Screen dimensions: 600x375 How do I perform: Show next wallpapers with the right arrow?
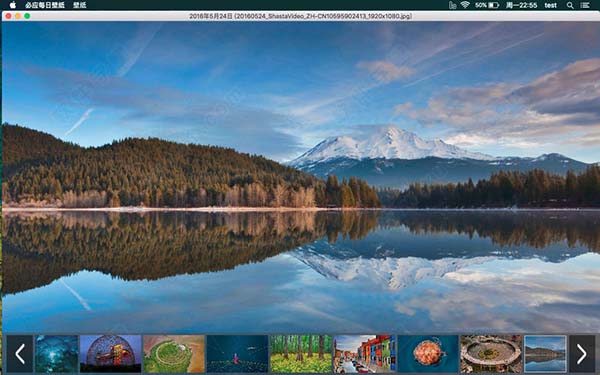click(x=582, y=354)
